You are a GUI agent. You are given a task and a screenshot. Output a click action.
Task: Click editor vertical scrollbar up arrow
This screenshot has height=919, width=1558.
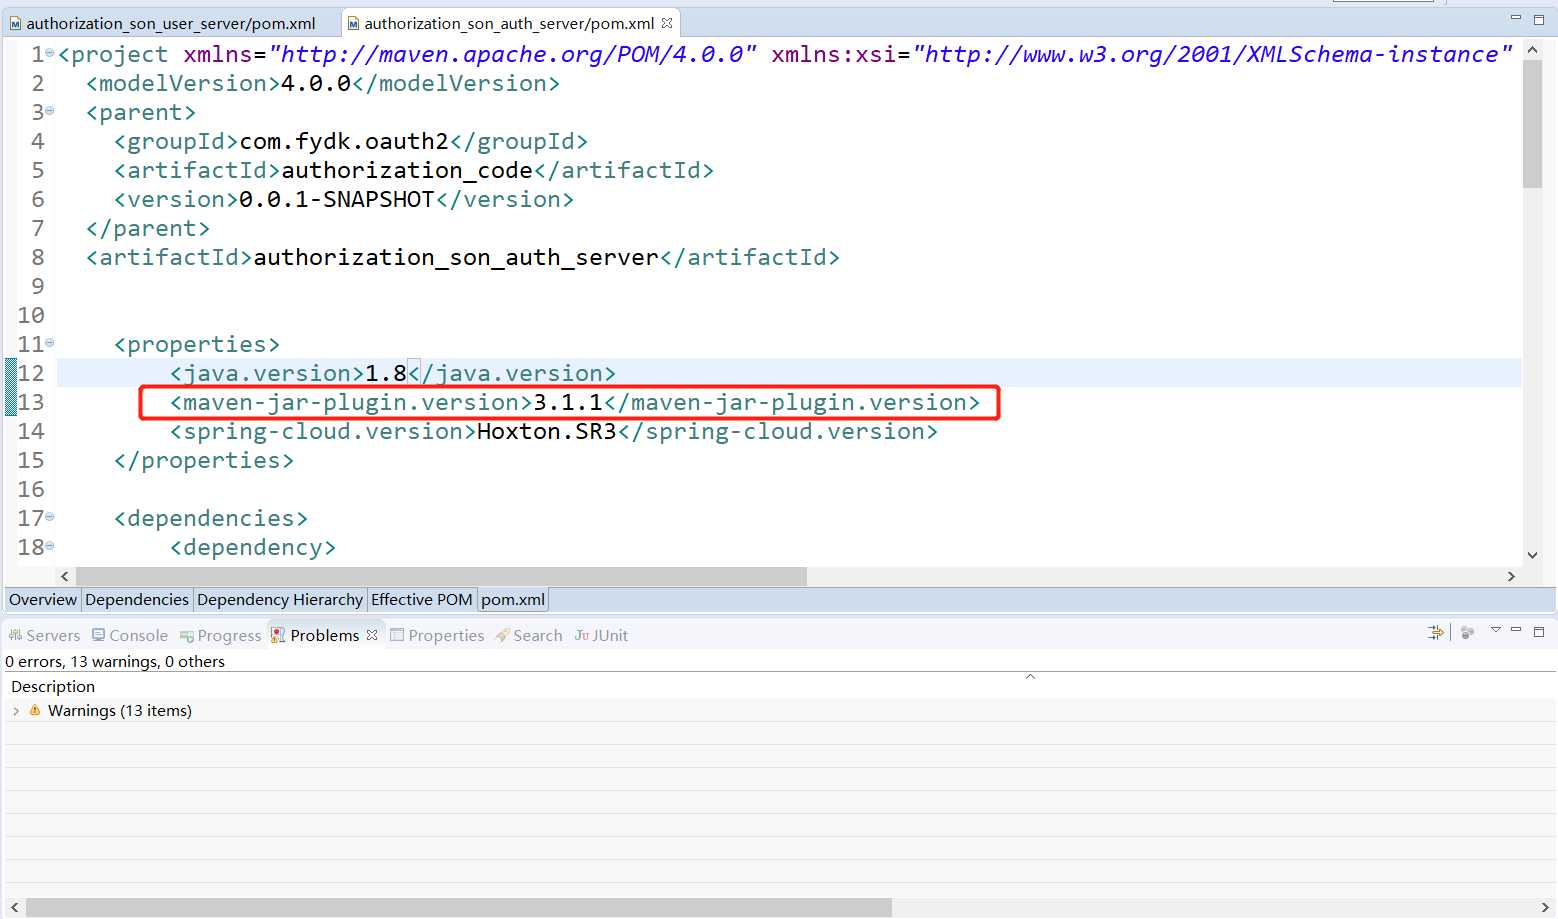(x=1532, y=48)
